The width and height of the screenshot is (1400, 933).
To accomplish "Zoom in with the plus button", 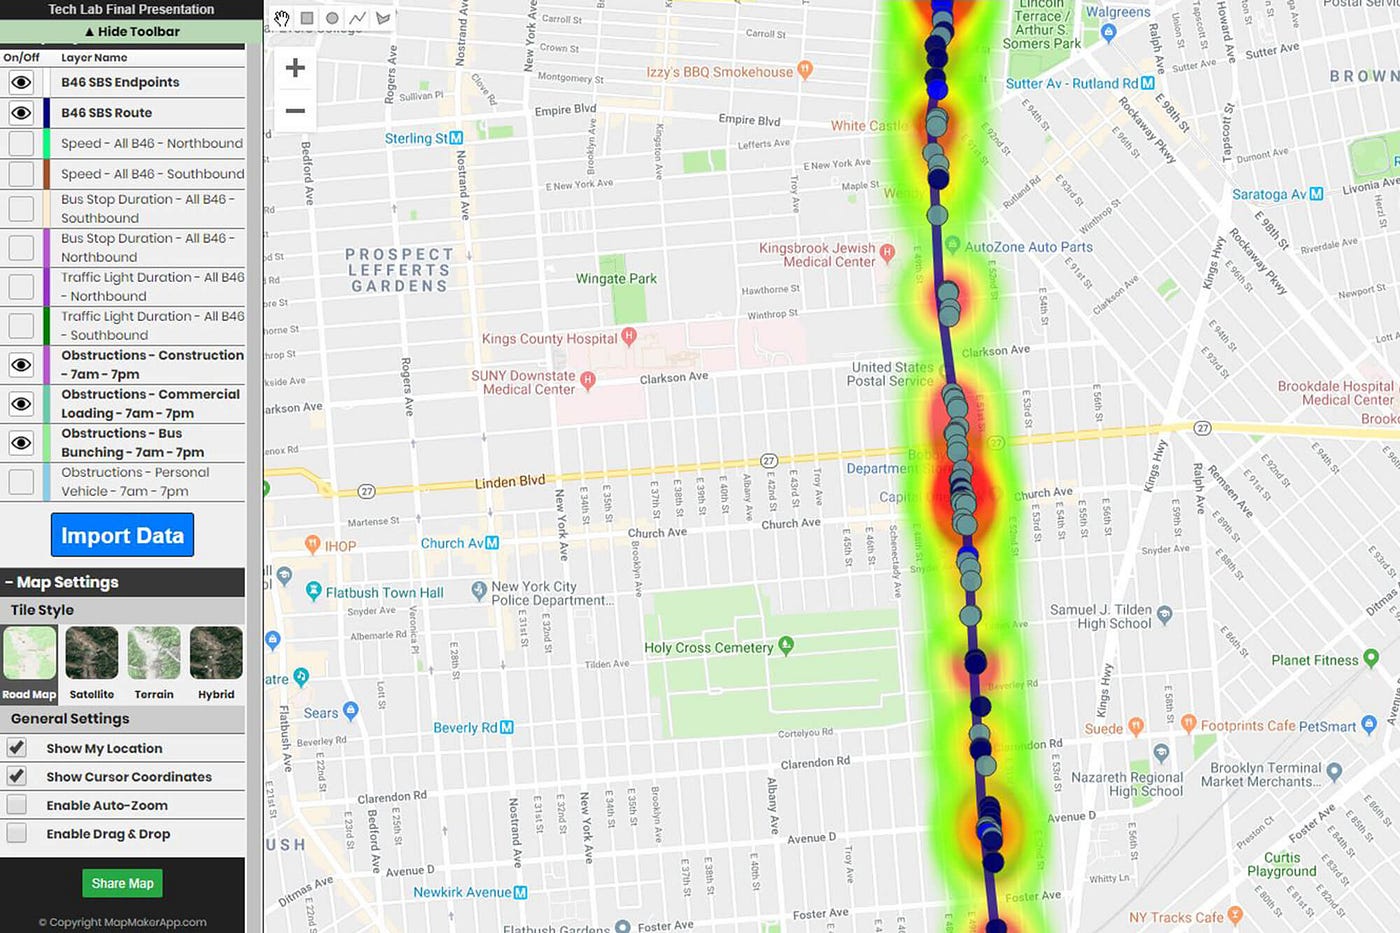I will (x=295, y=68).
